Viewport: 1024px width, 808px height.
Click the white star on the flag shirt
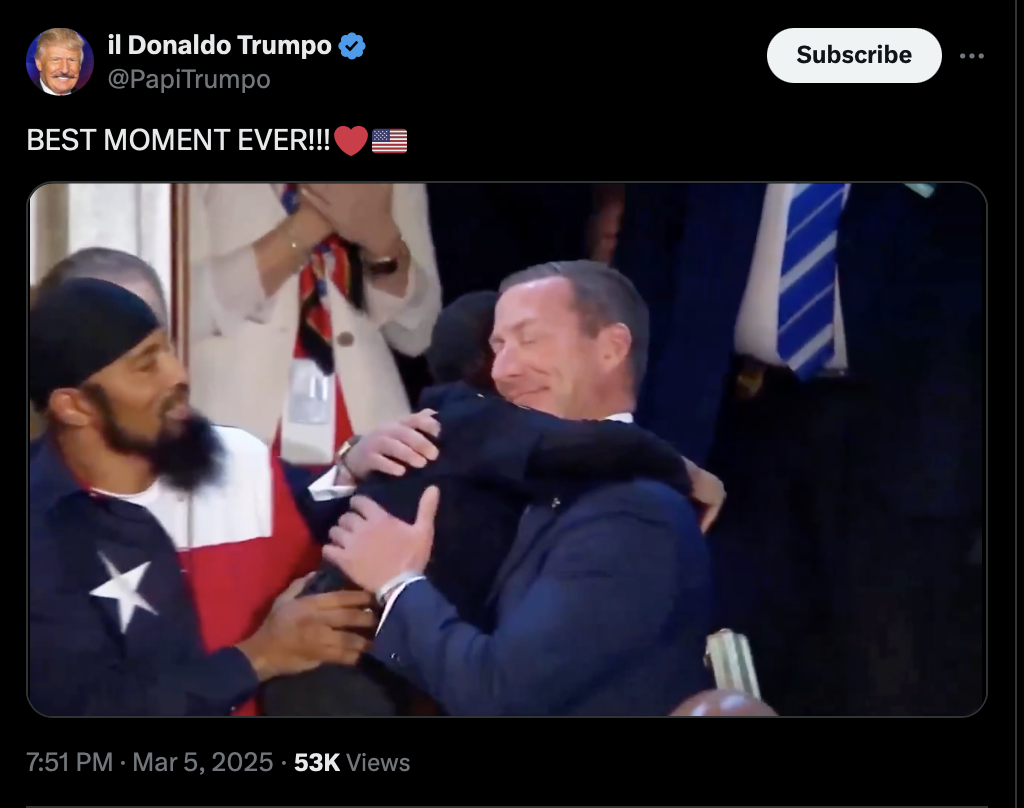tap(123, 588)
